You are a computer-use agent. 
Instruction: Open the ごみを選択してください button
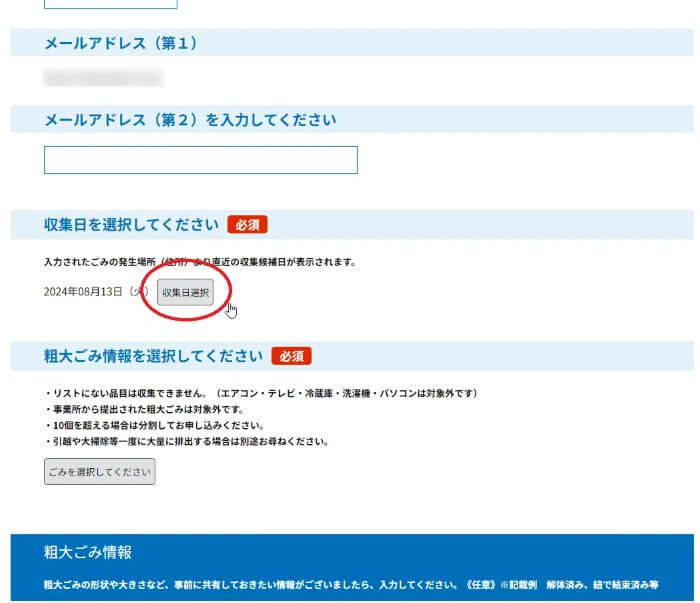pyautogui.click(x=100, y=471)
